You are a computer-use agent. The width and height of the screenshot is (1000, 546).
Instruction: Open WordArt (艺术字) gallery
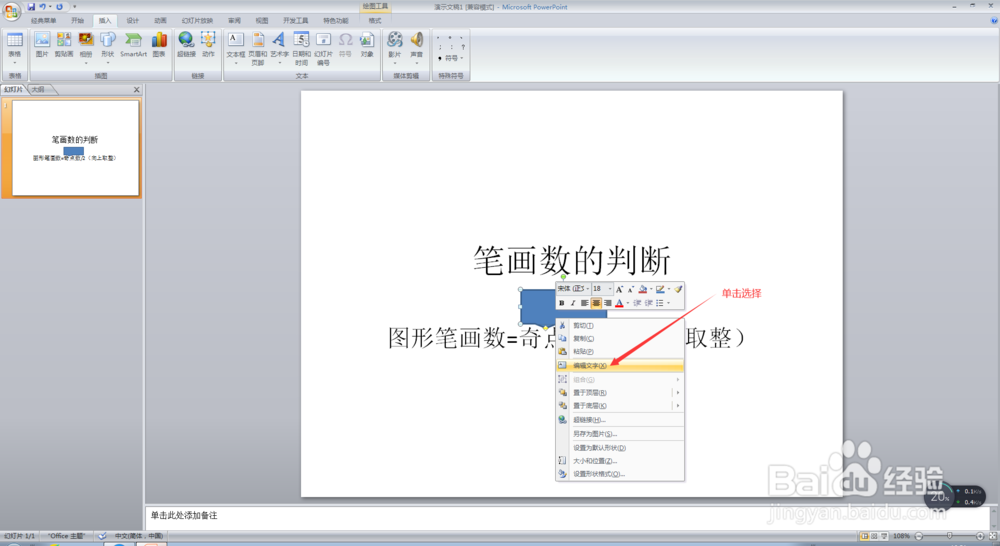(279, 48)
